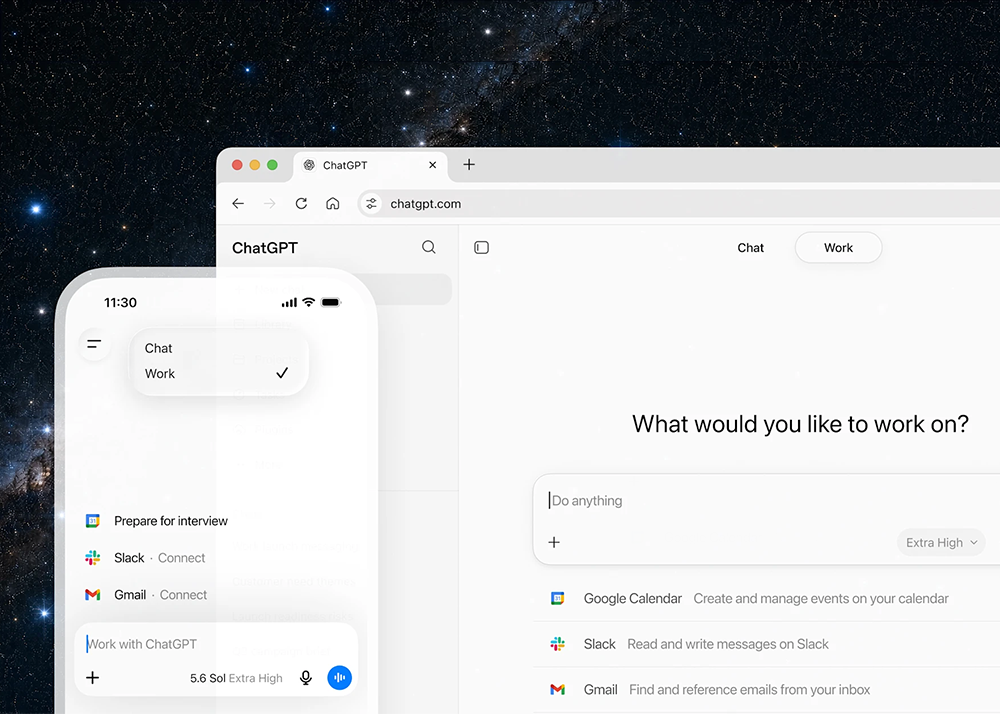Click the chatgpt.com address bar
1000x714 pixels.
click(x=679, y=203)
